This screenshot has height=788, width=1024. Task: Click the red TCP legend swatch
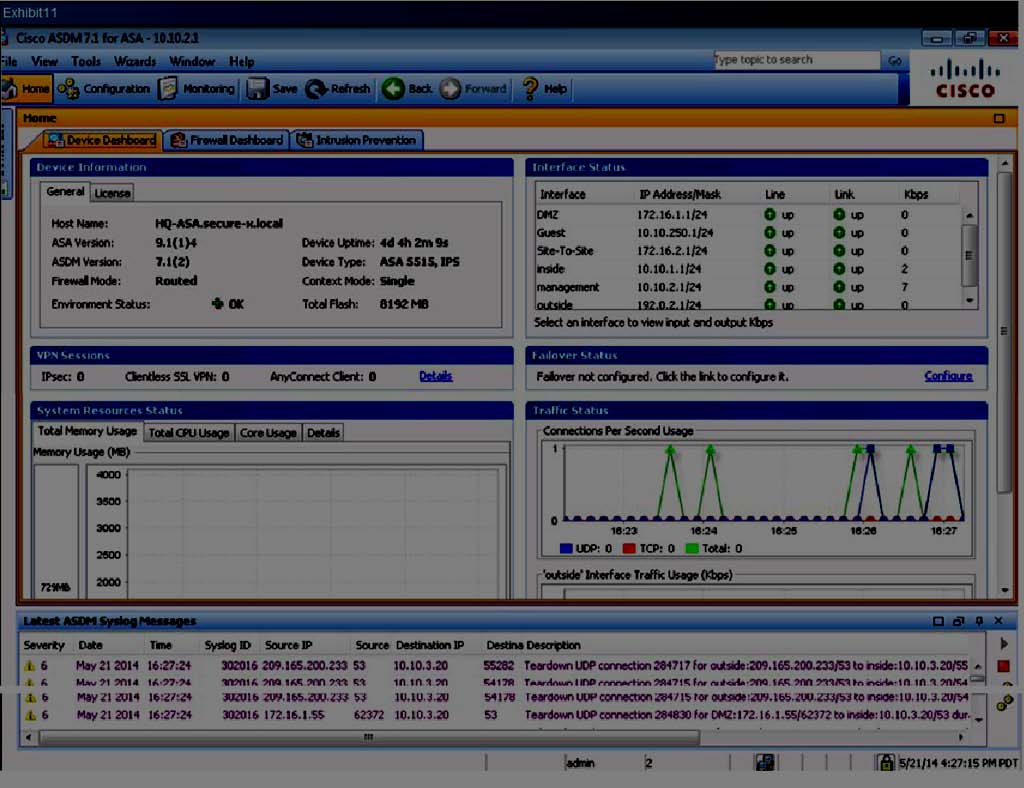coord(629,548)
